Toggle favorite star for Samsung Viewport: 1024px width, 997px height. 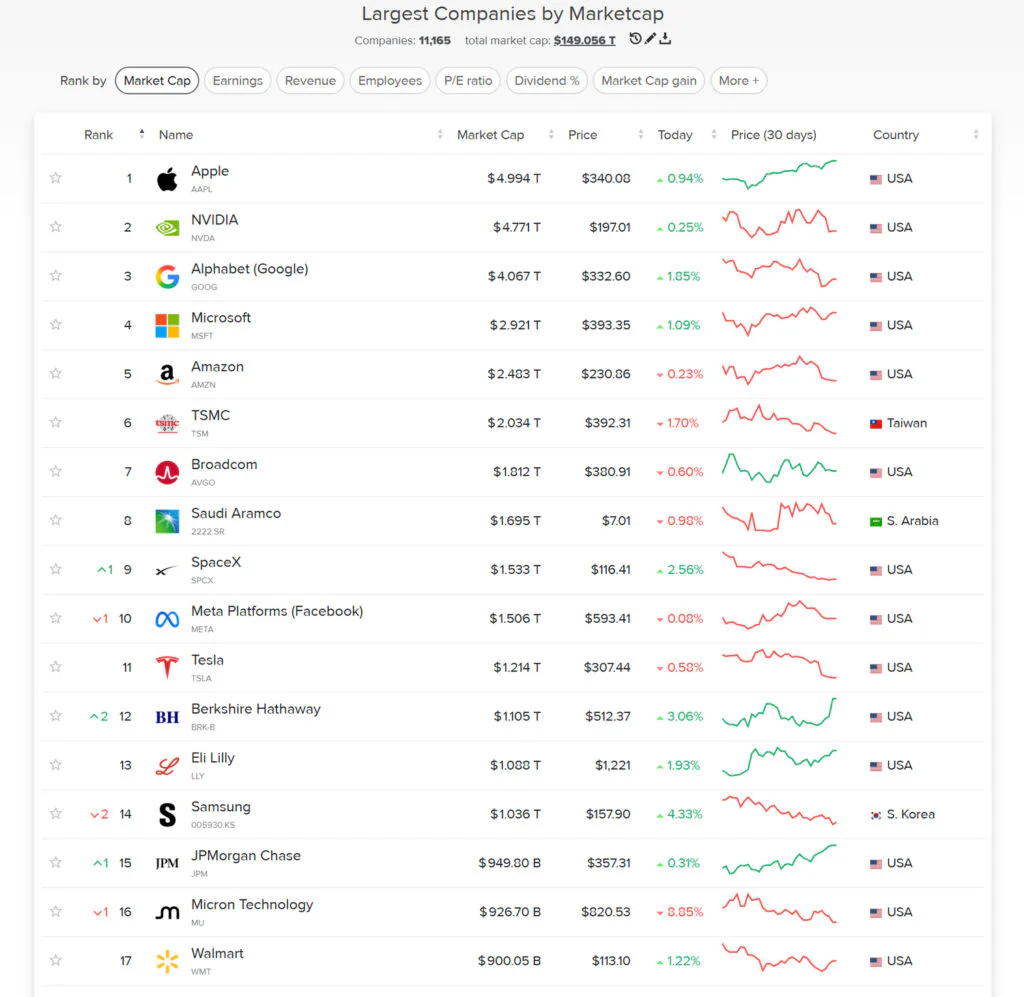56,814
